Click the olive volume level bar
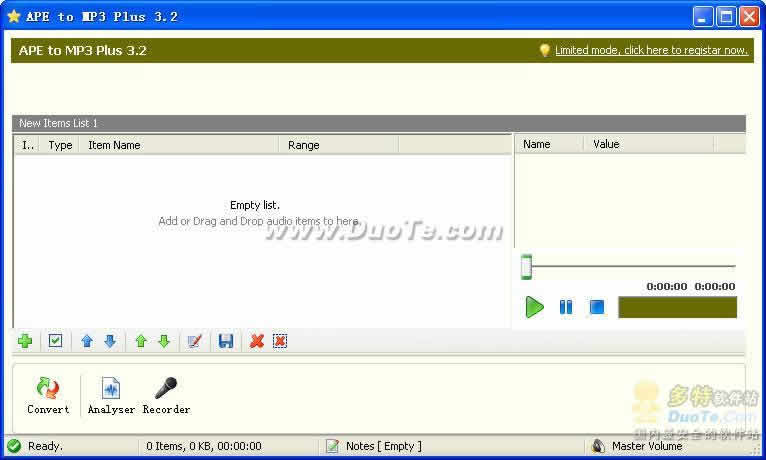 [678, 307]
